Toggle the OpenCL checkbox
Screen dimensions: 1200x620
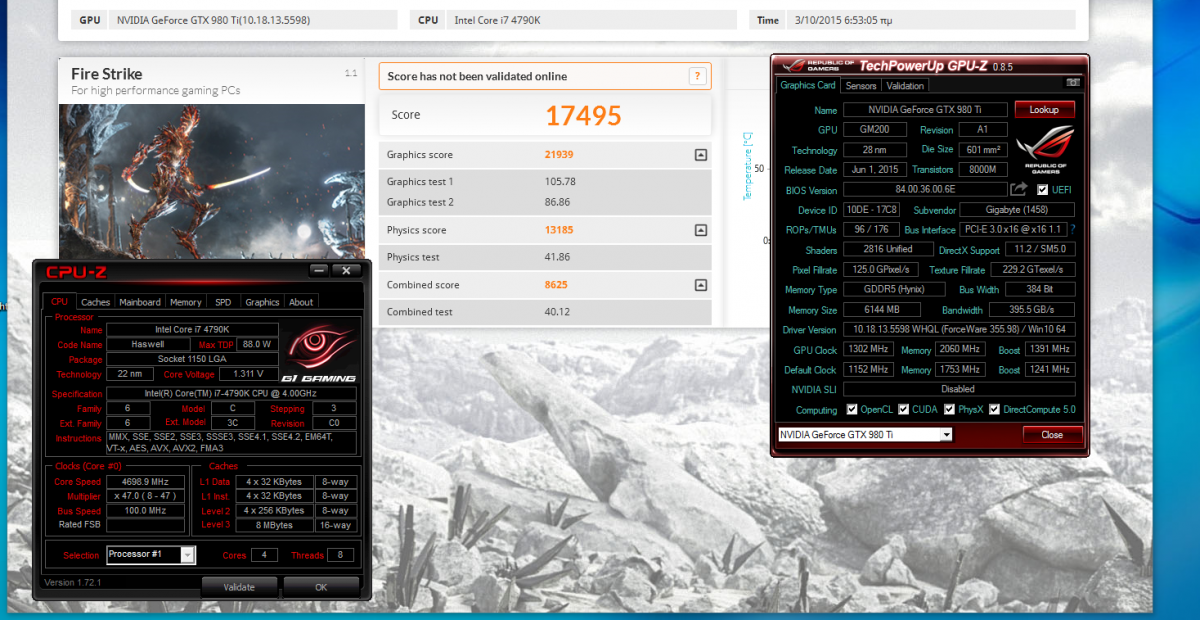pos(852,409)
